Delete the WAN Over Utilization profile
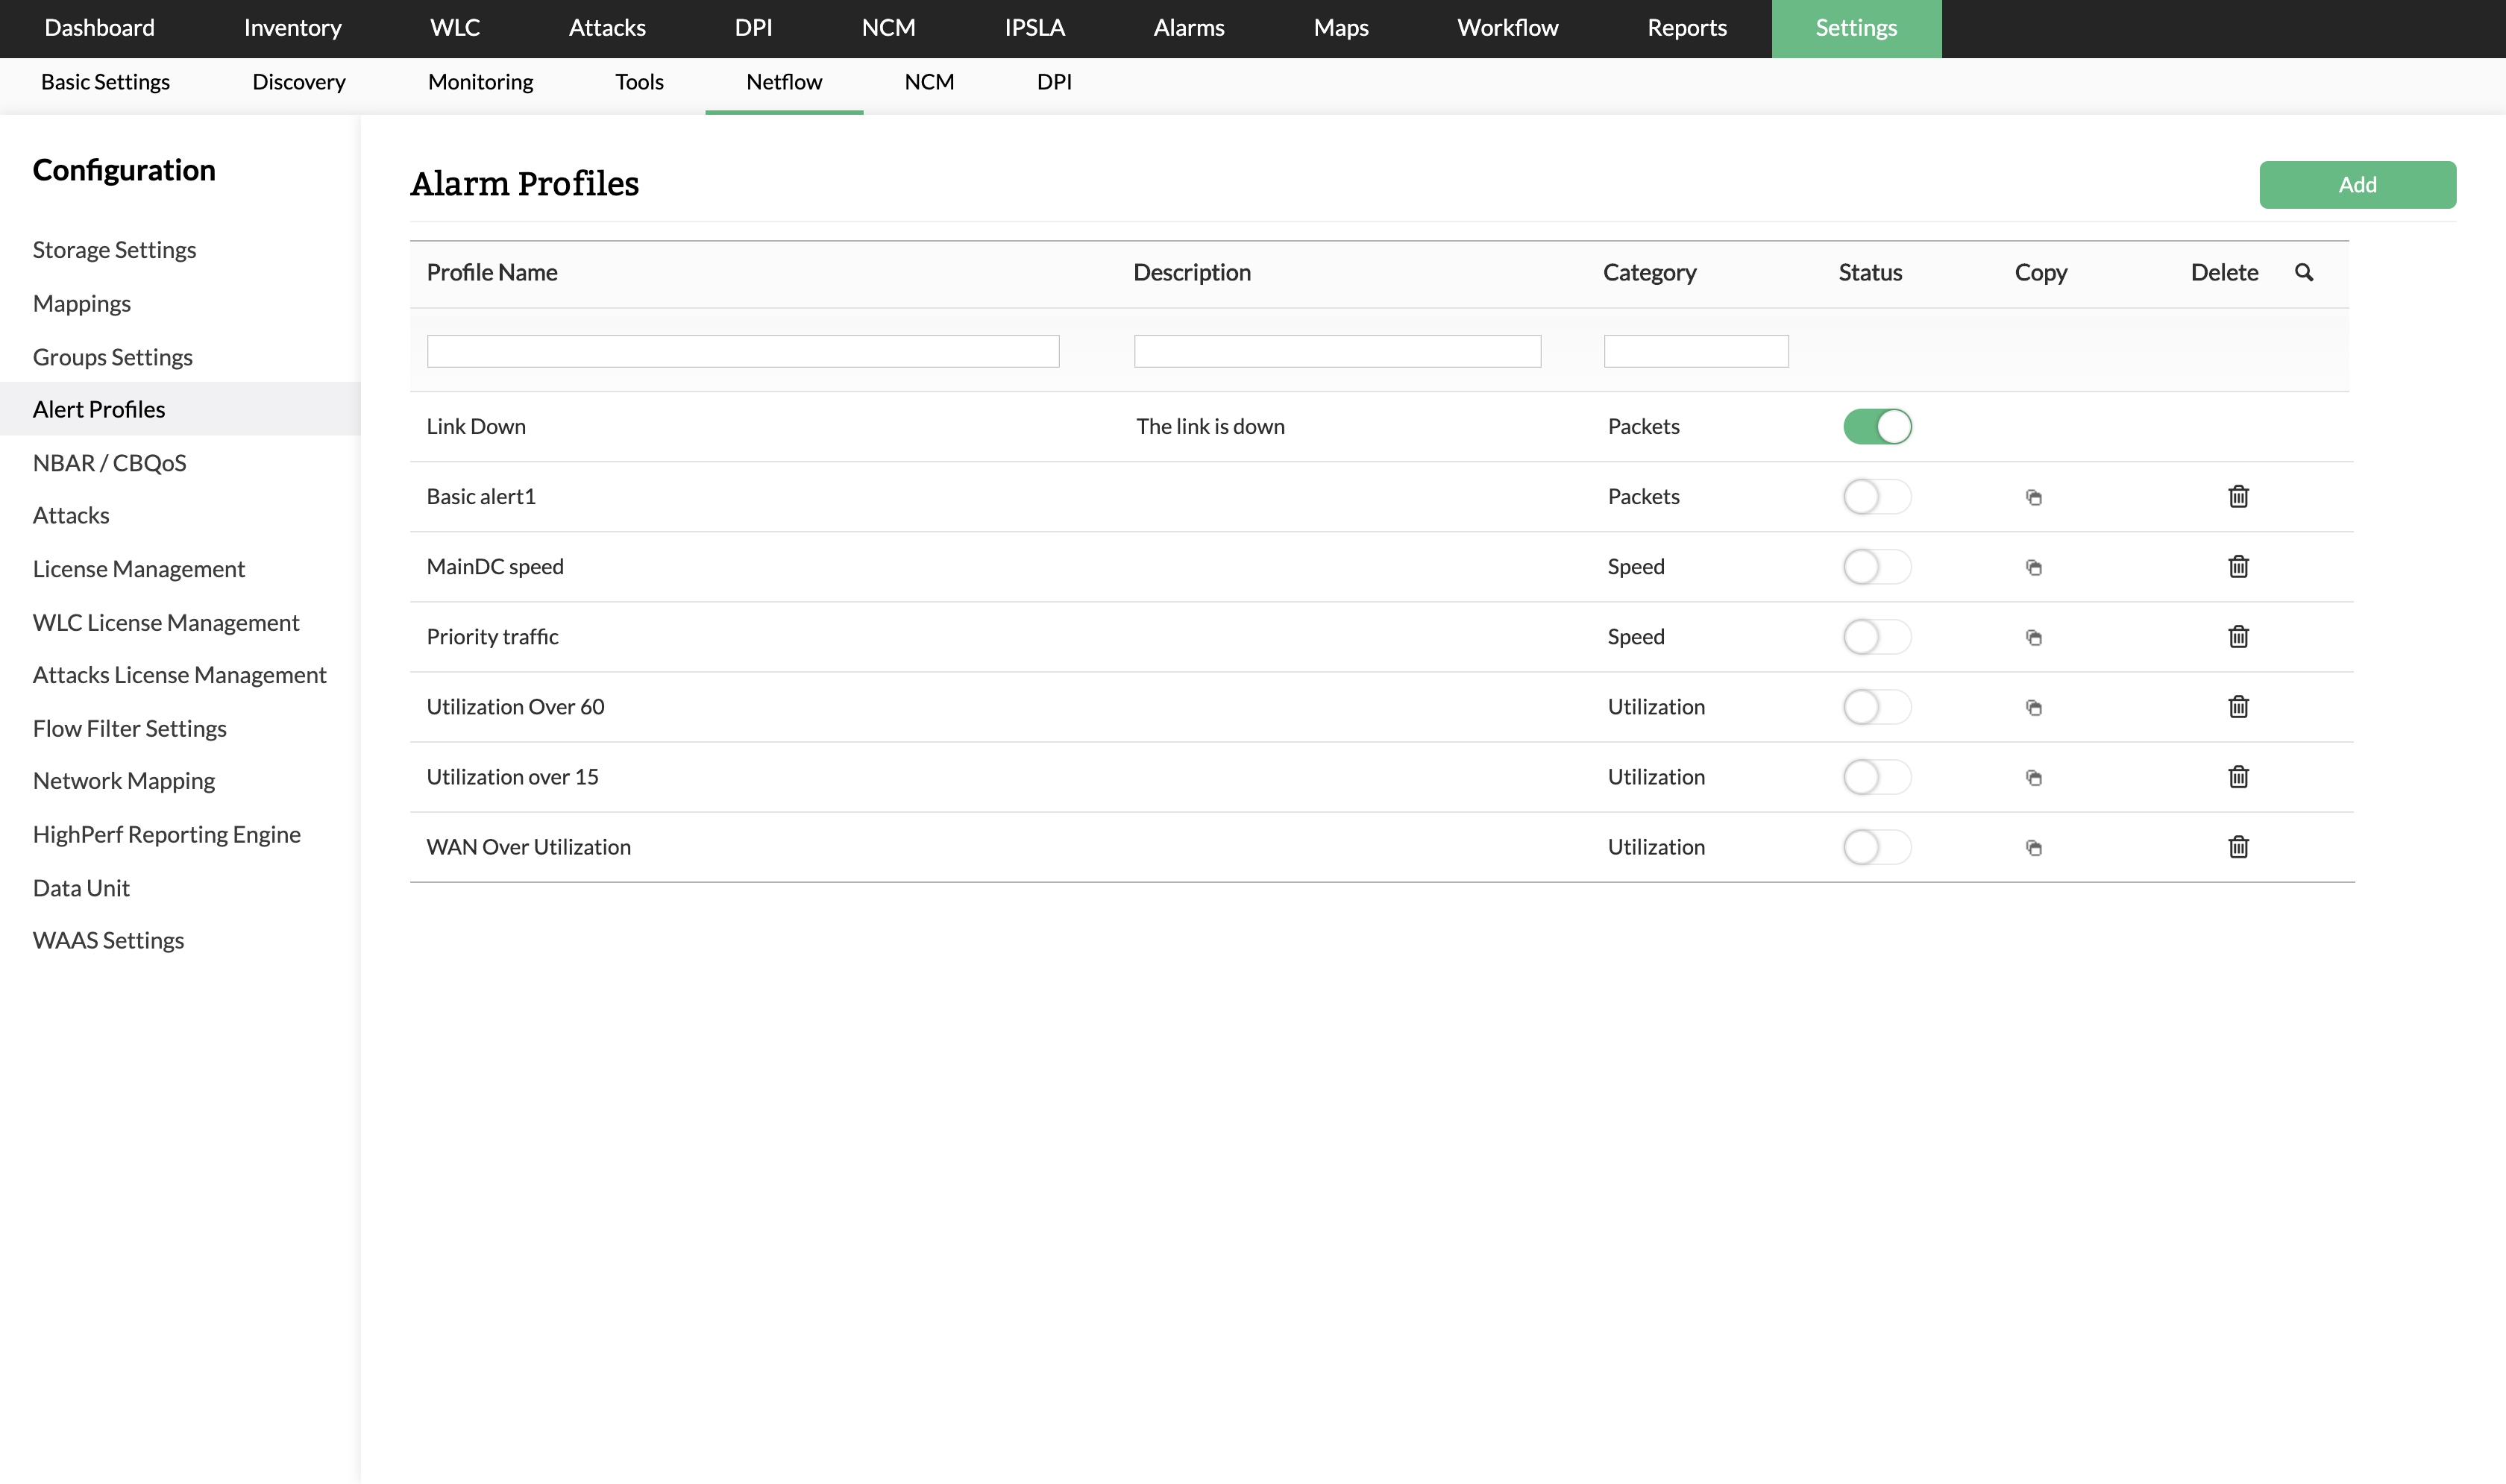The width and height of the screenshot is (2506, 1484). (2238, 846)
